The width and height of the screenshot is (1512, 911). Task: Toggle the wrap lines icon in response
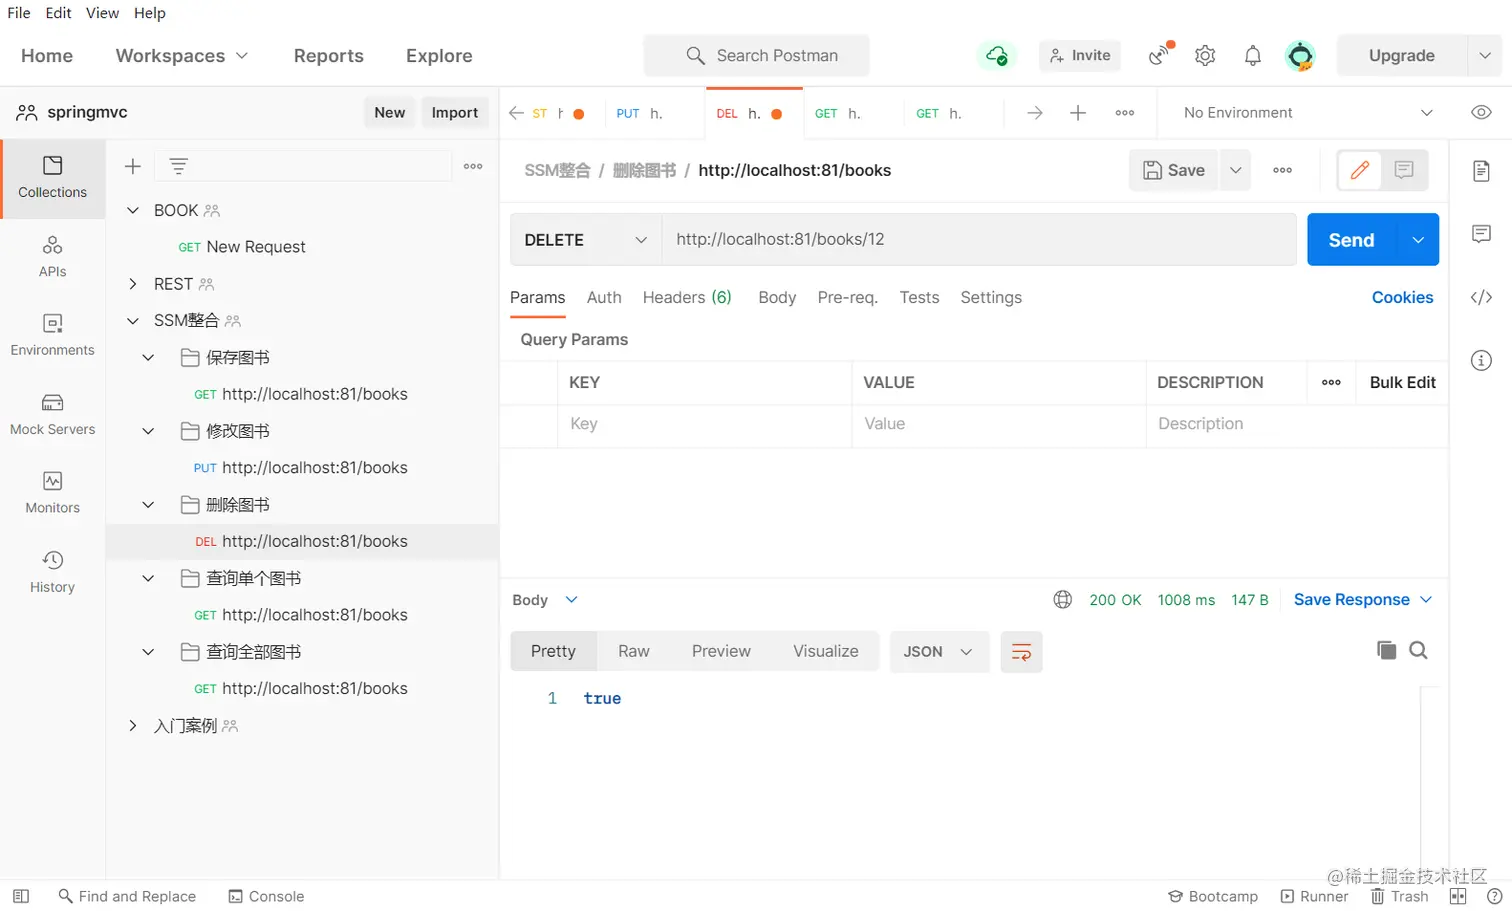click(1021, 652)
